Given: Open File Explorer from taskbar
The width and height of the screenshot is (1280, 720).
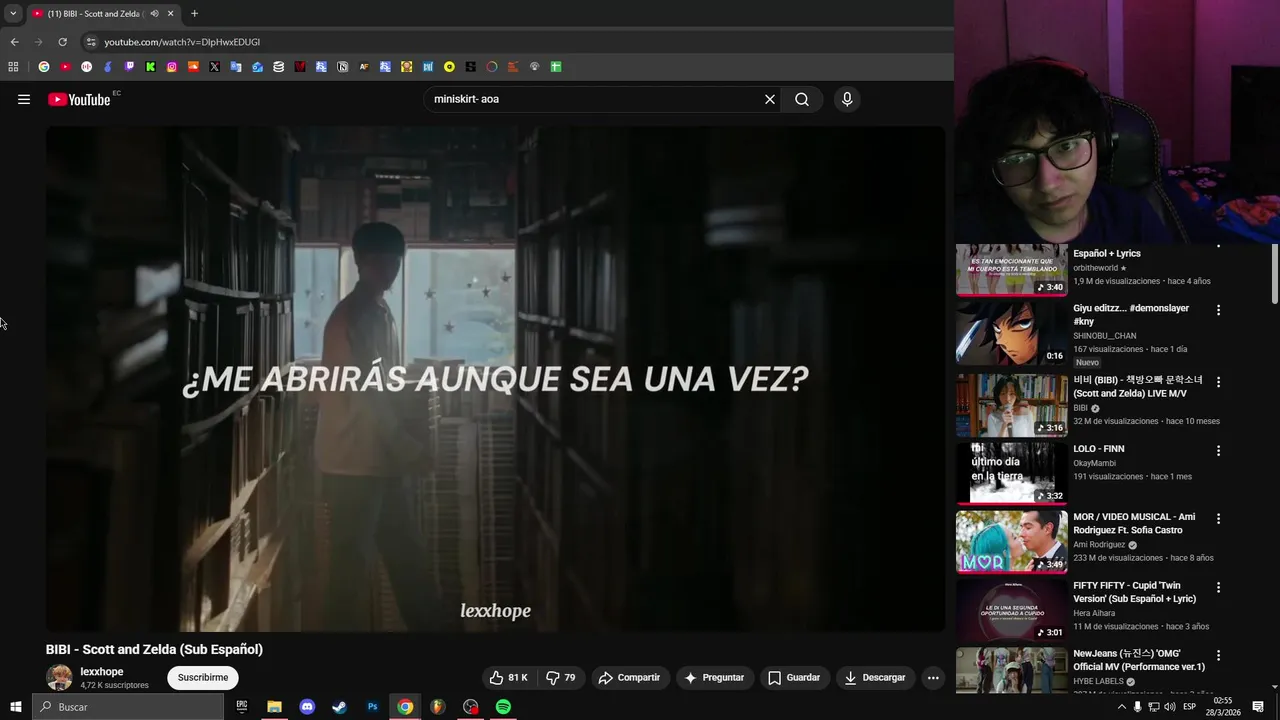Looking at the screenshot, I should (x=274, y=707).
